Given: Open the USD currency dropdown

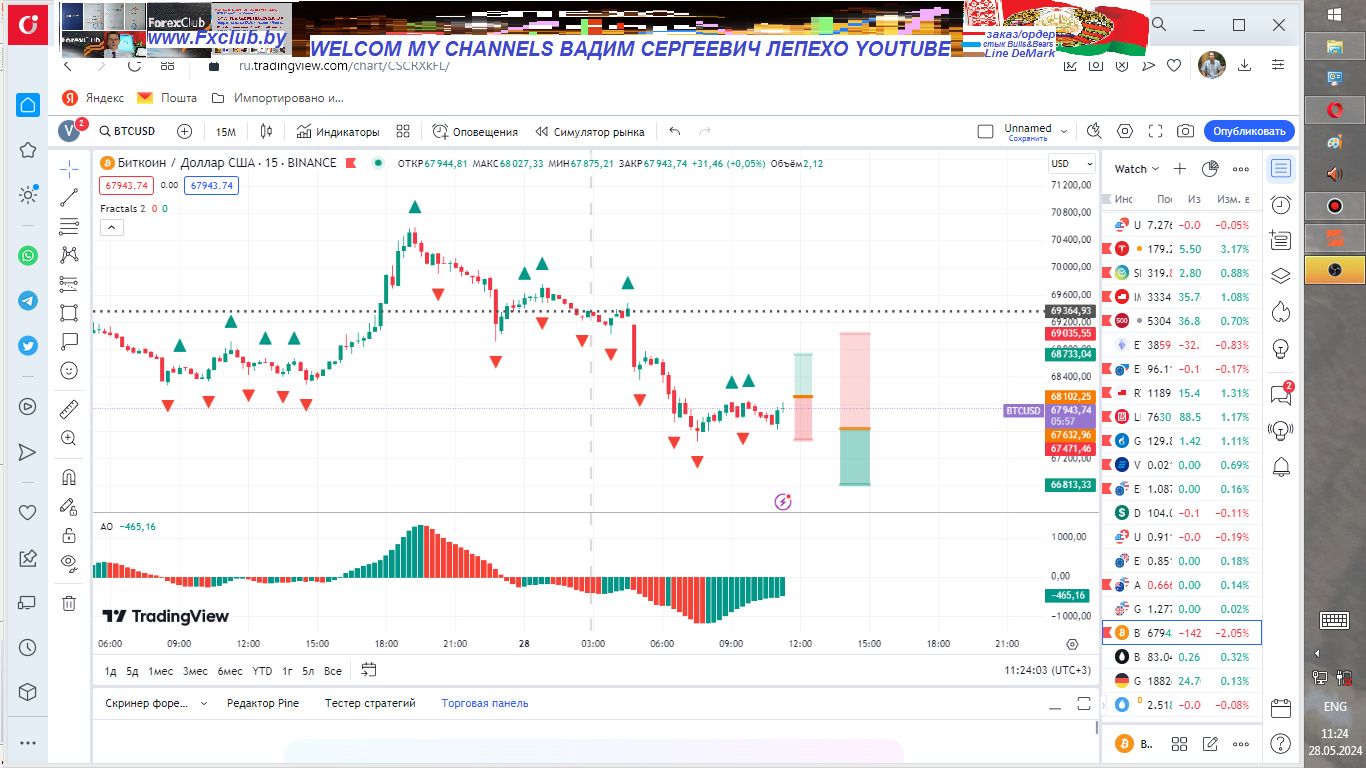Looking at the screenshot, I should (x=1071, y=163).
